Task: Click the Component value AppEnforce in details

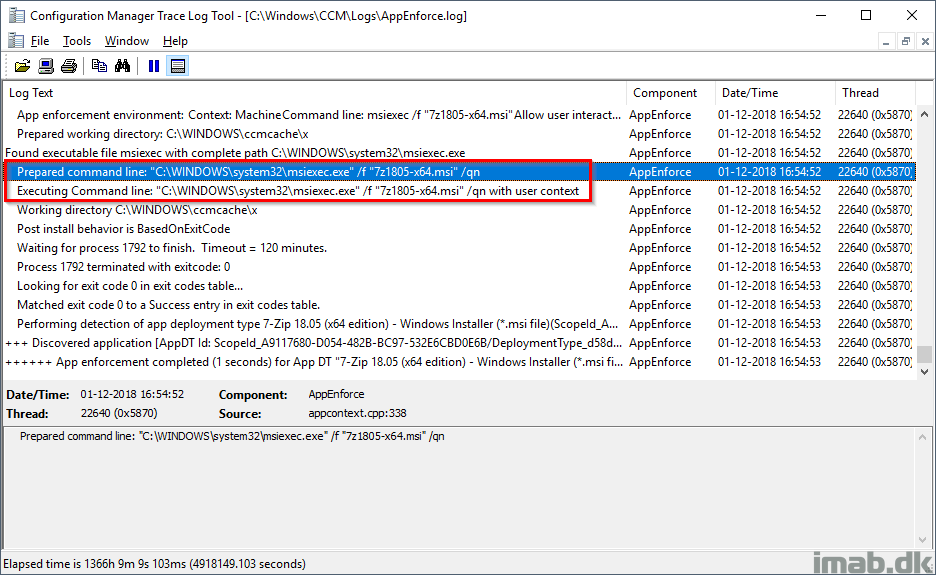Action: pos(336,394)
